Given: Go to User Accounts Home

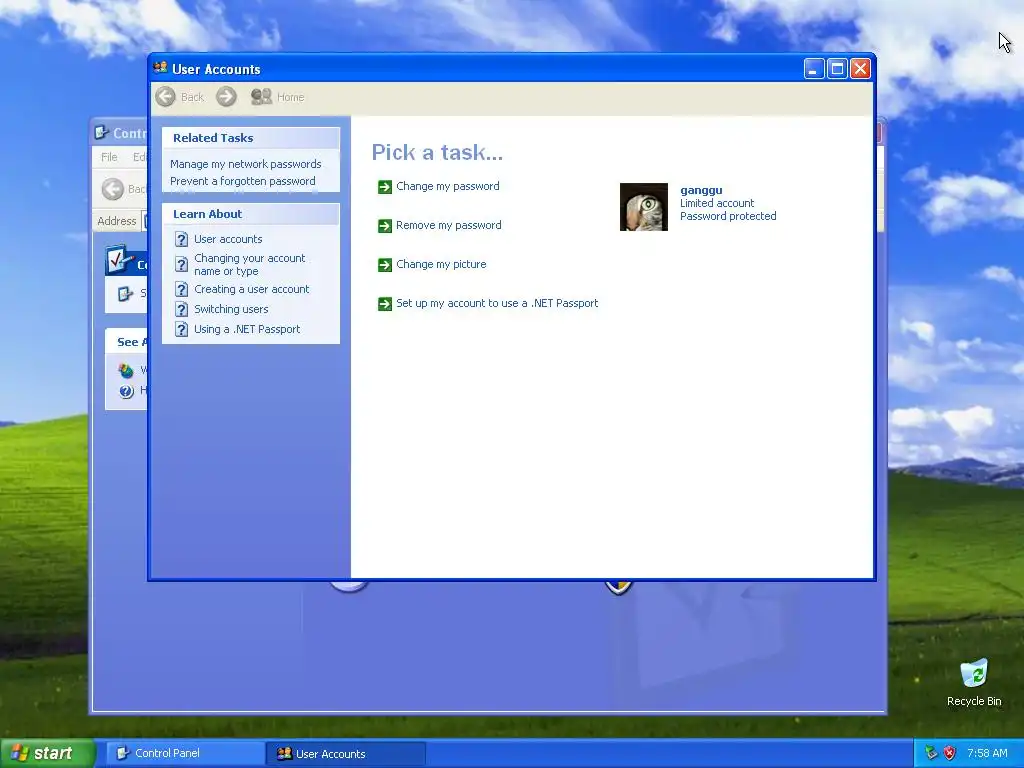Looking at the screenshot, I should (278, 97).
